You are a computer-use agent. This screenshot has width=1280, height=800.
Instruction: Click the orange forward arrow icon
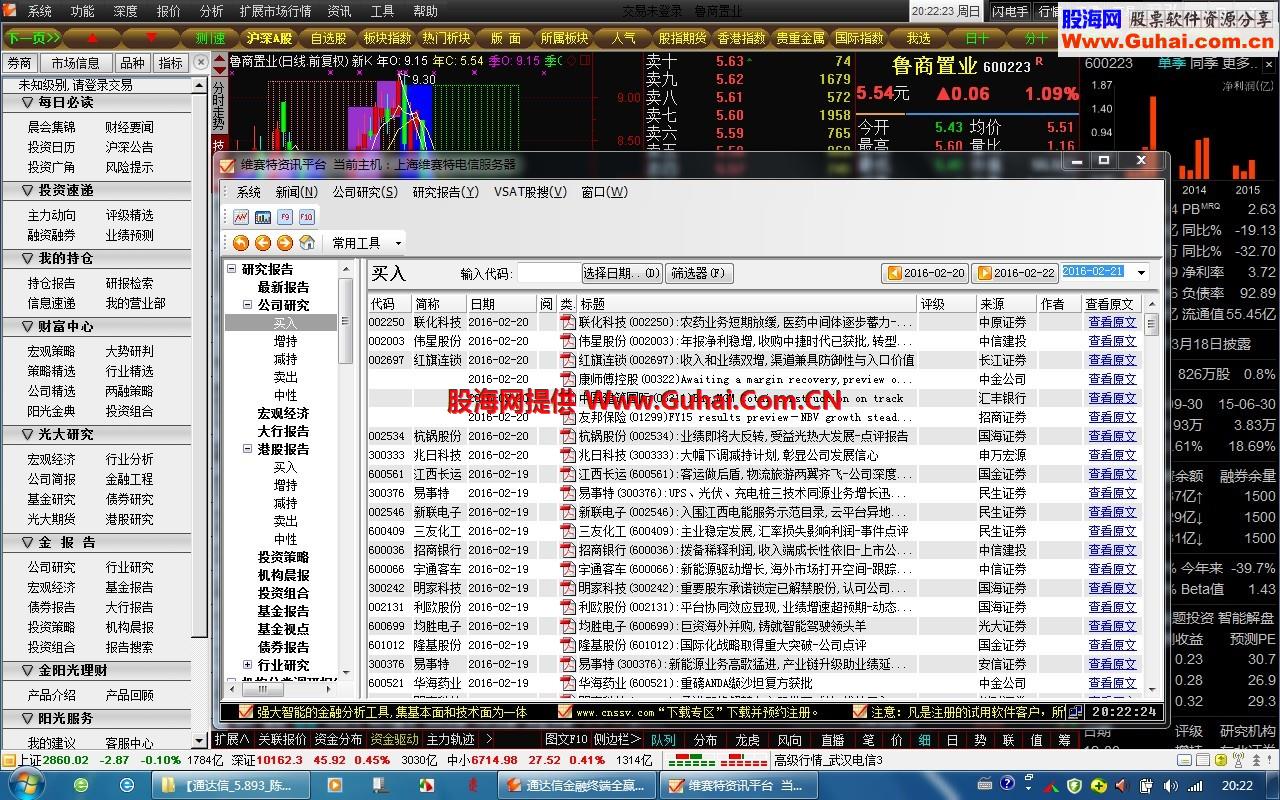click(x=285, y=243)
